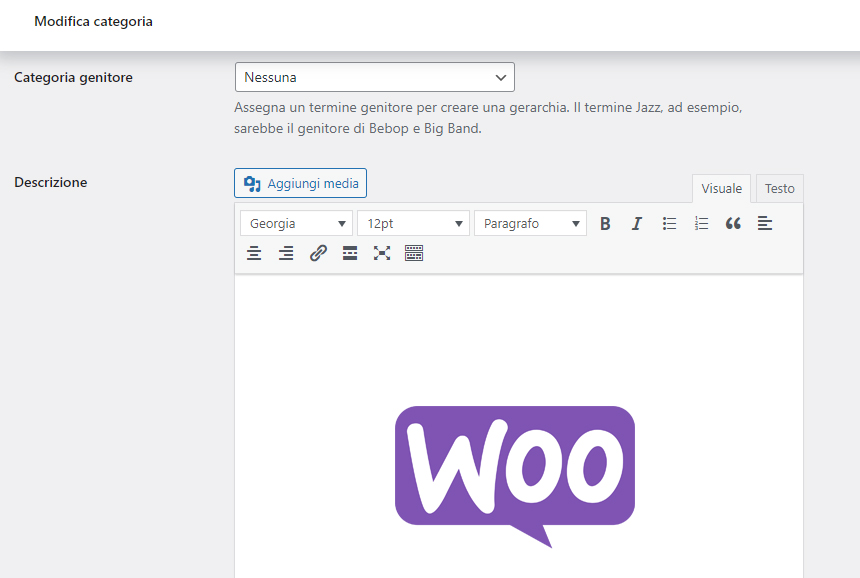The height and width of the screenshot is (578, 860).
Task: Click the help text about Jazz hierarchy
Action: [488, 118]
